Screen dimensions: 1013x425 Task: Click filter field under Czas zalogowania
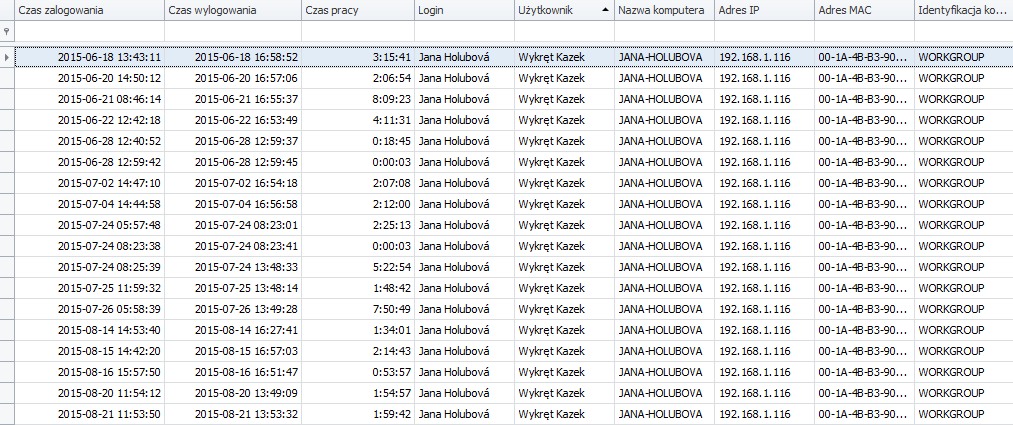coord(89,32)
